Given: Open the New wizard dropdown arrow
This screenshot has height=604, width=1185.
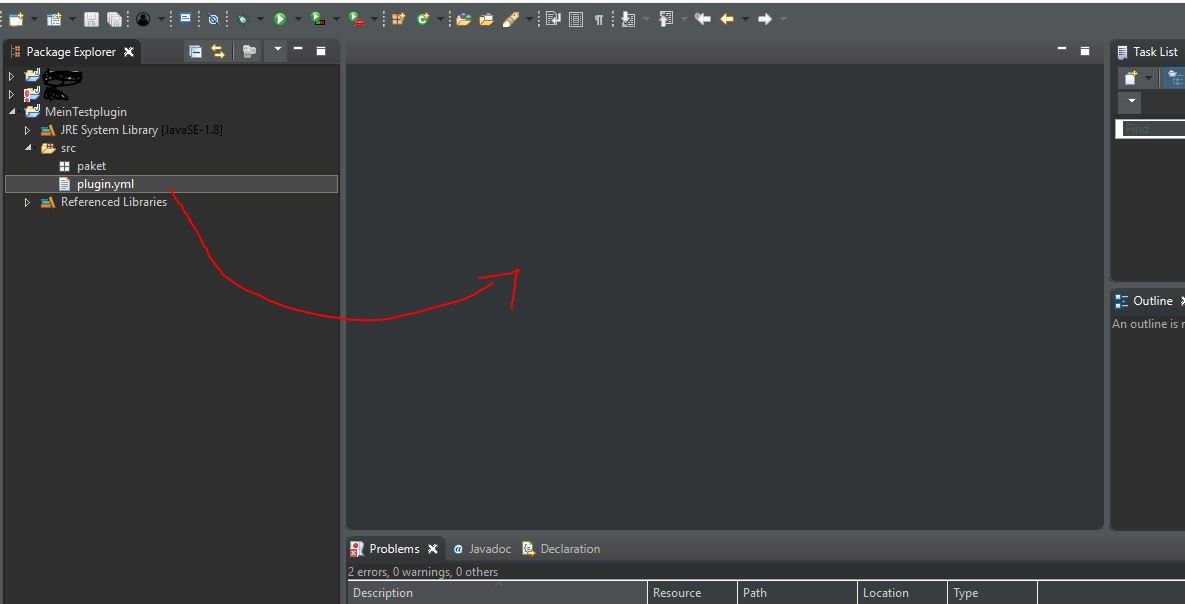Looking at the screenshot, I should pyautogui.click(x=34, y=19).
